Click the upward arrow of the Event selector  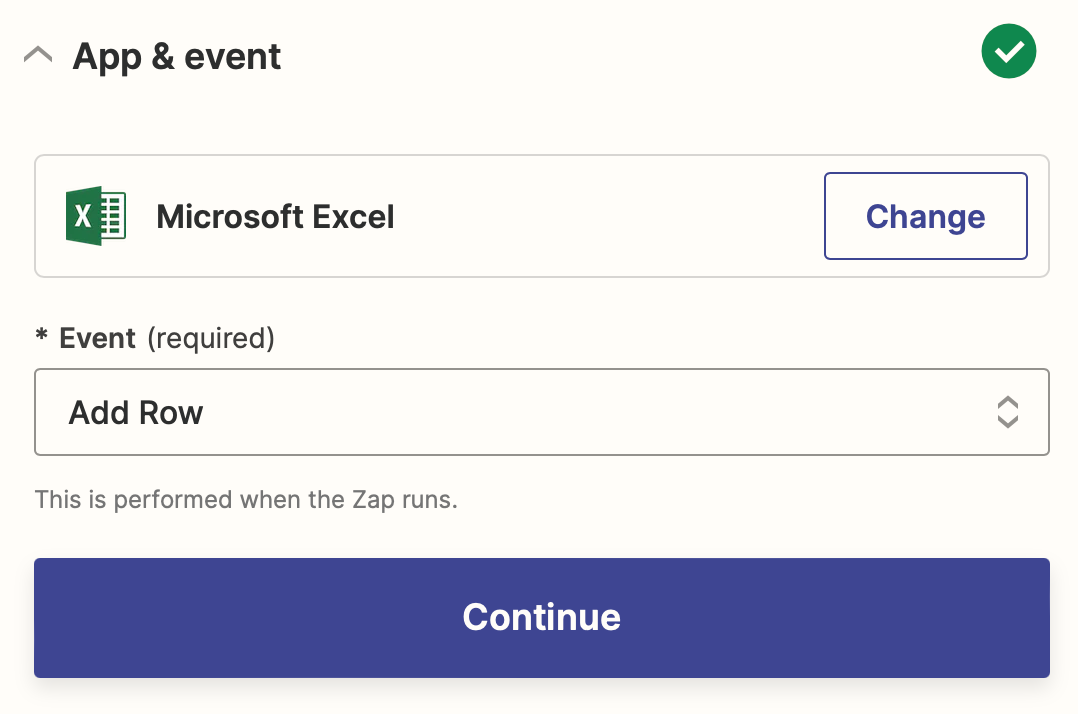coord(1007,403)
